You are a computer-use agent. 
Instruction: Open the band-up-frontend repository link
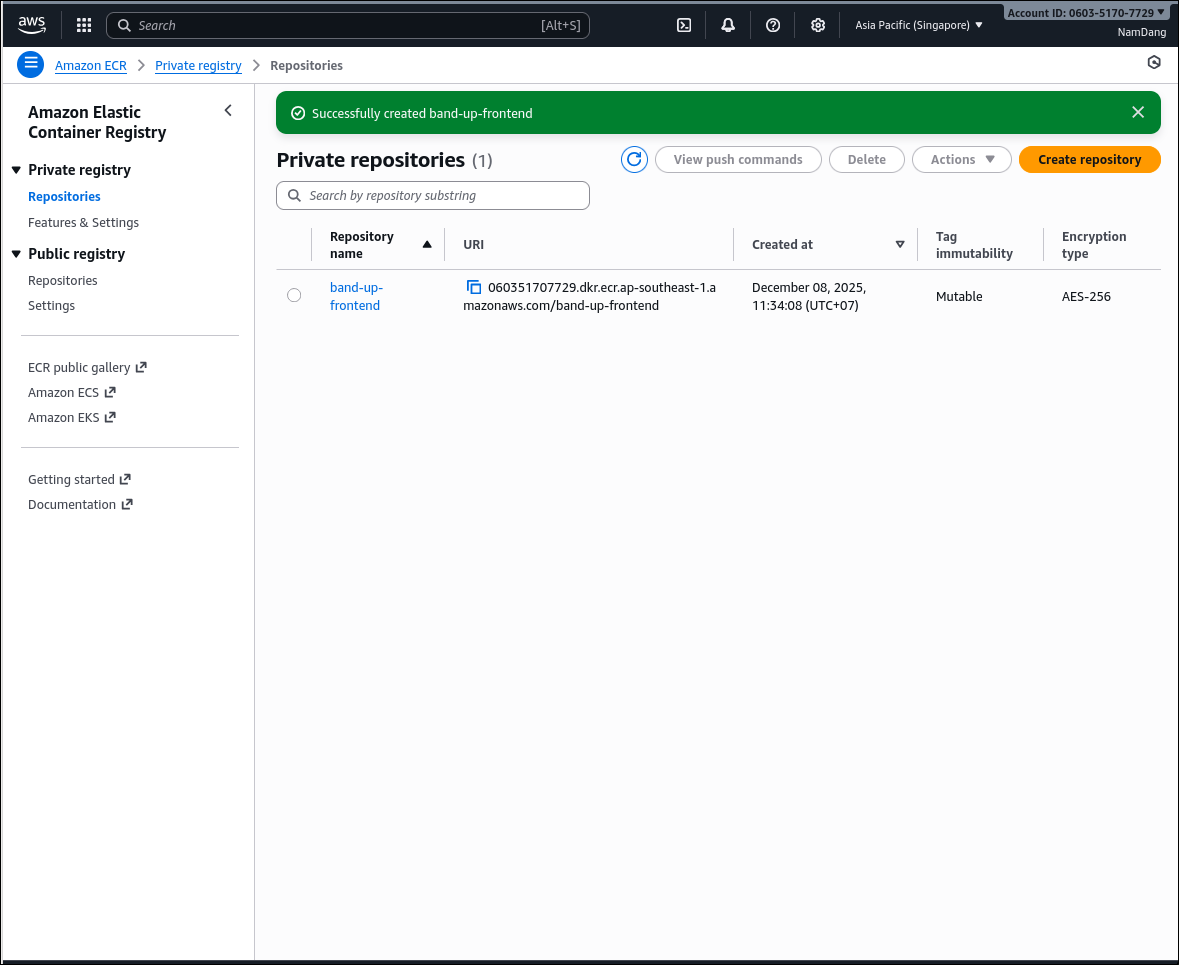(x=356, y=296)
